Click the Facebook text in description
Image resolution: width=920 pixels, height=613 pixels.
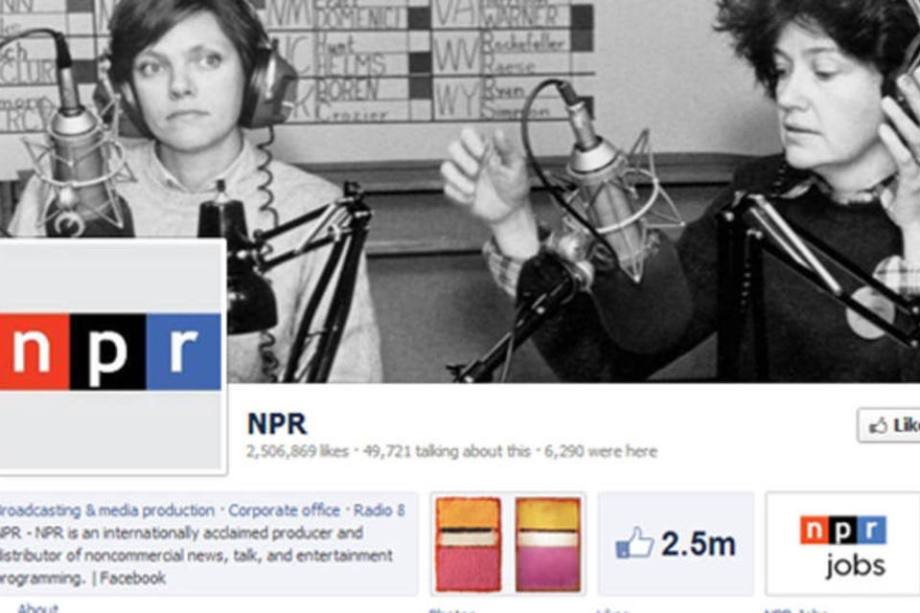[x=133, y=578]
